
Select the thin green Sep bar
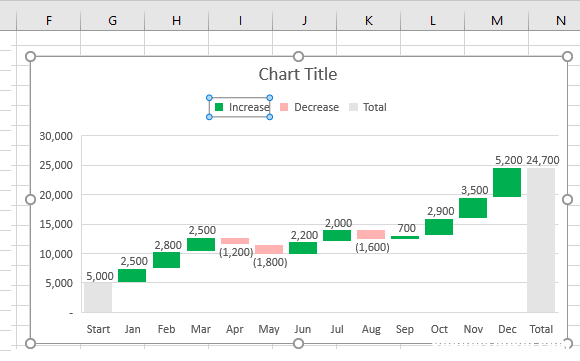(x=405, y=237)
